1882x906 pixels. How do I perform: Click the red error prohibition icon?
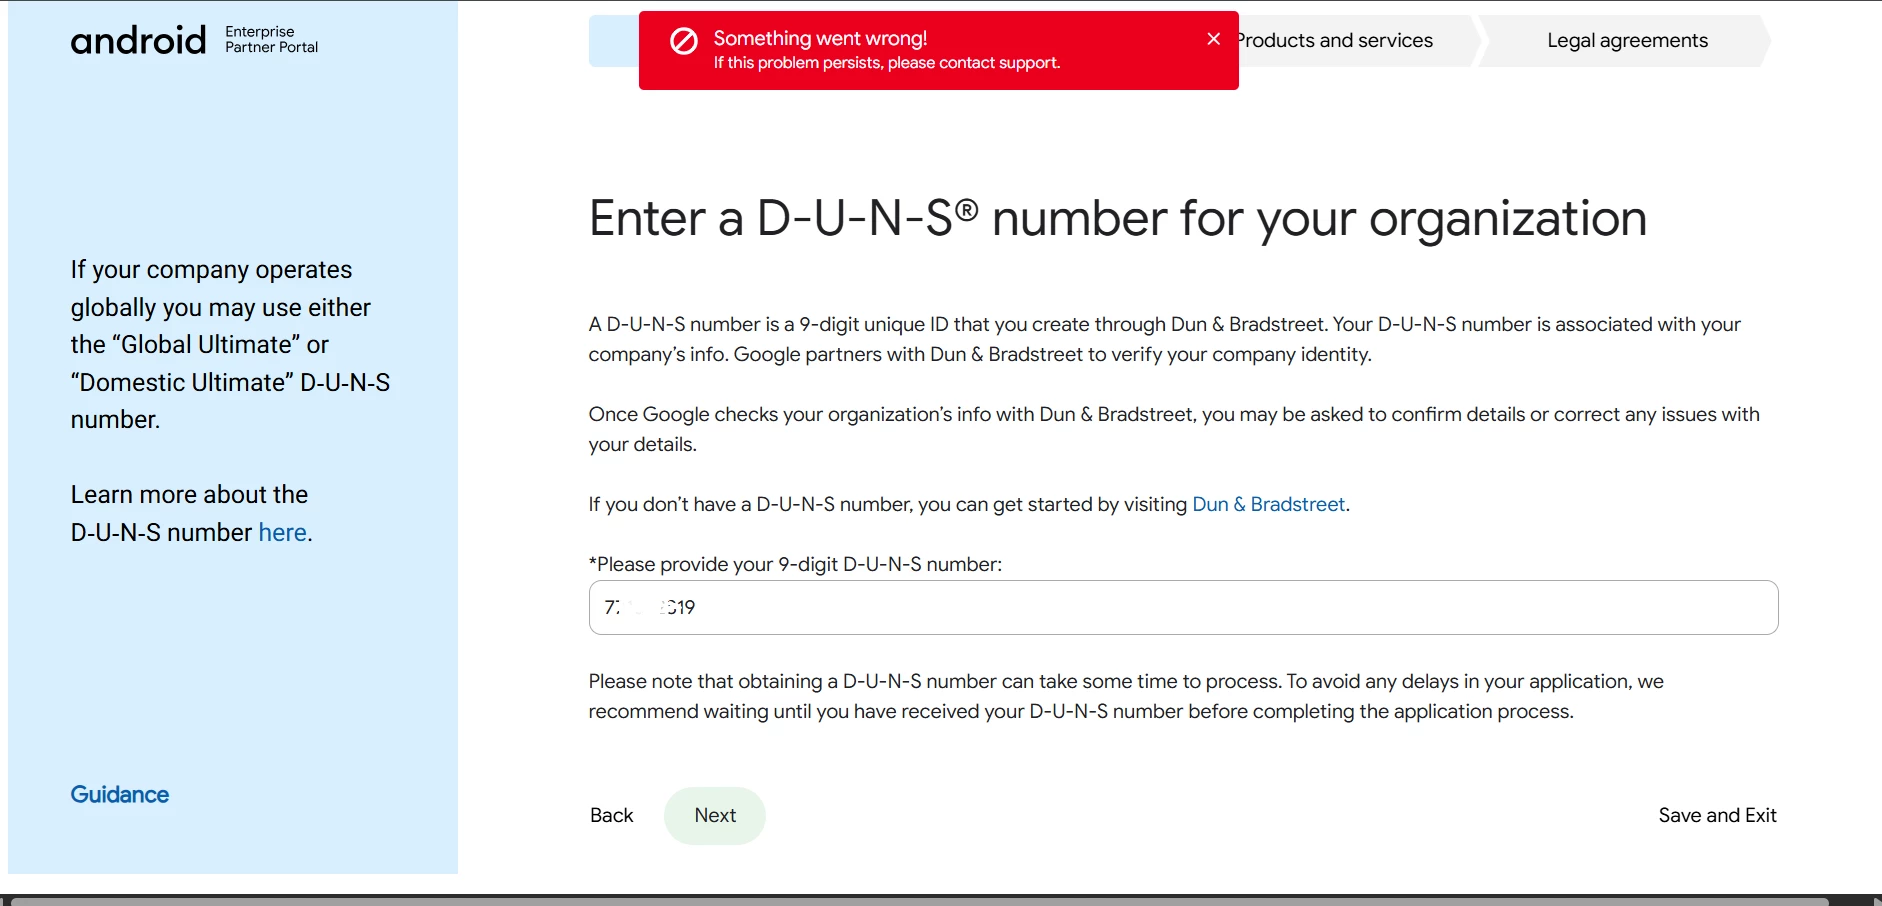(x=684, y=41)
